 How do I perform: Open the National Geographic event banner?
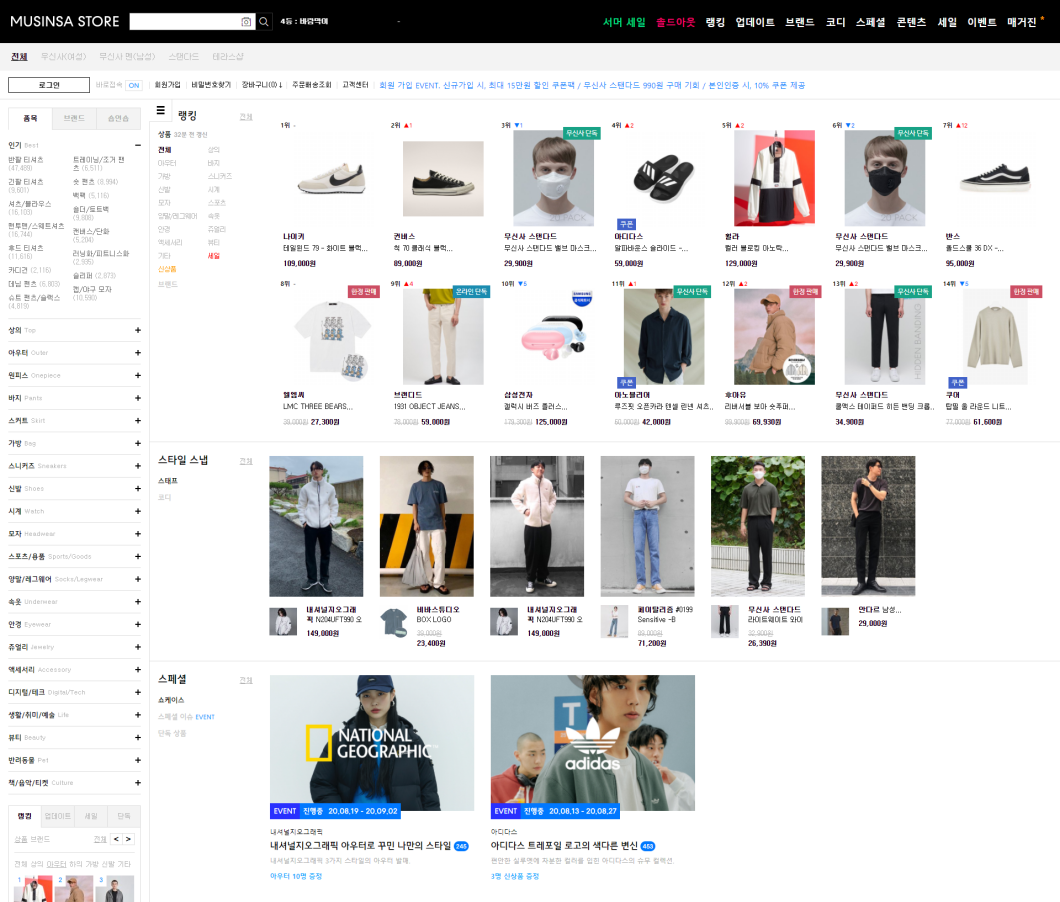[x=372, y=743]
